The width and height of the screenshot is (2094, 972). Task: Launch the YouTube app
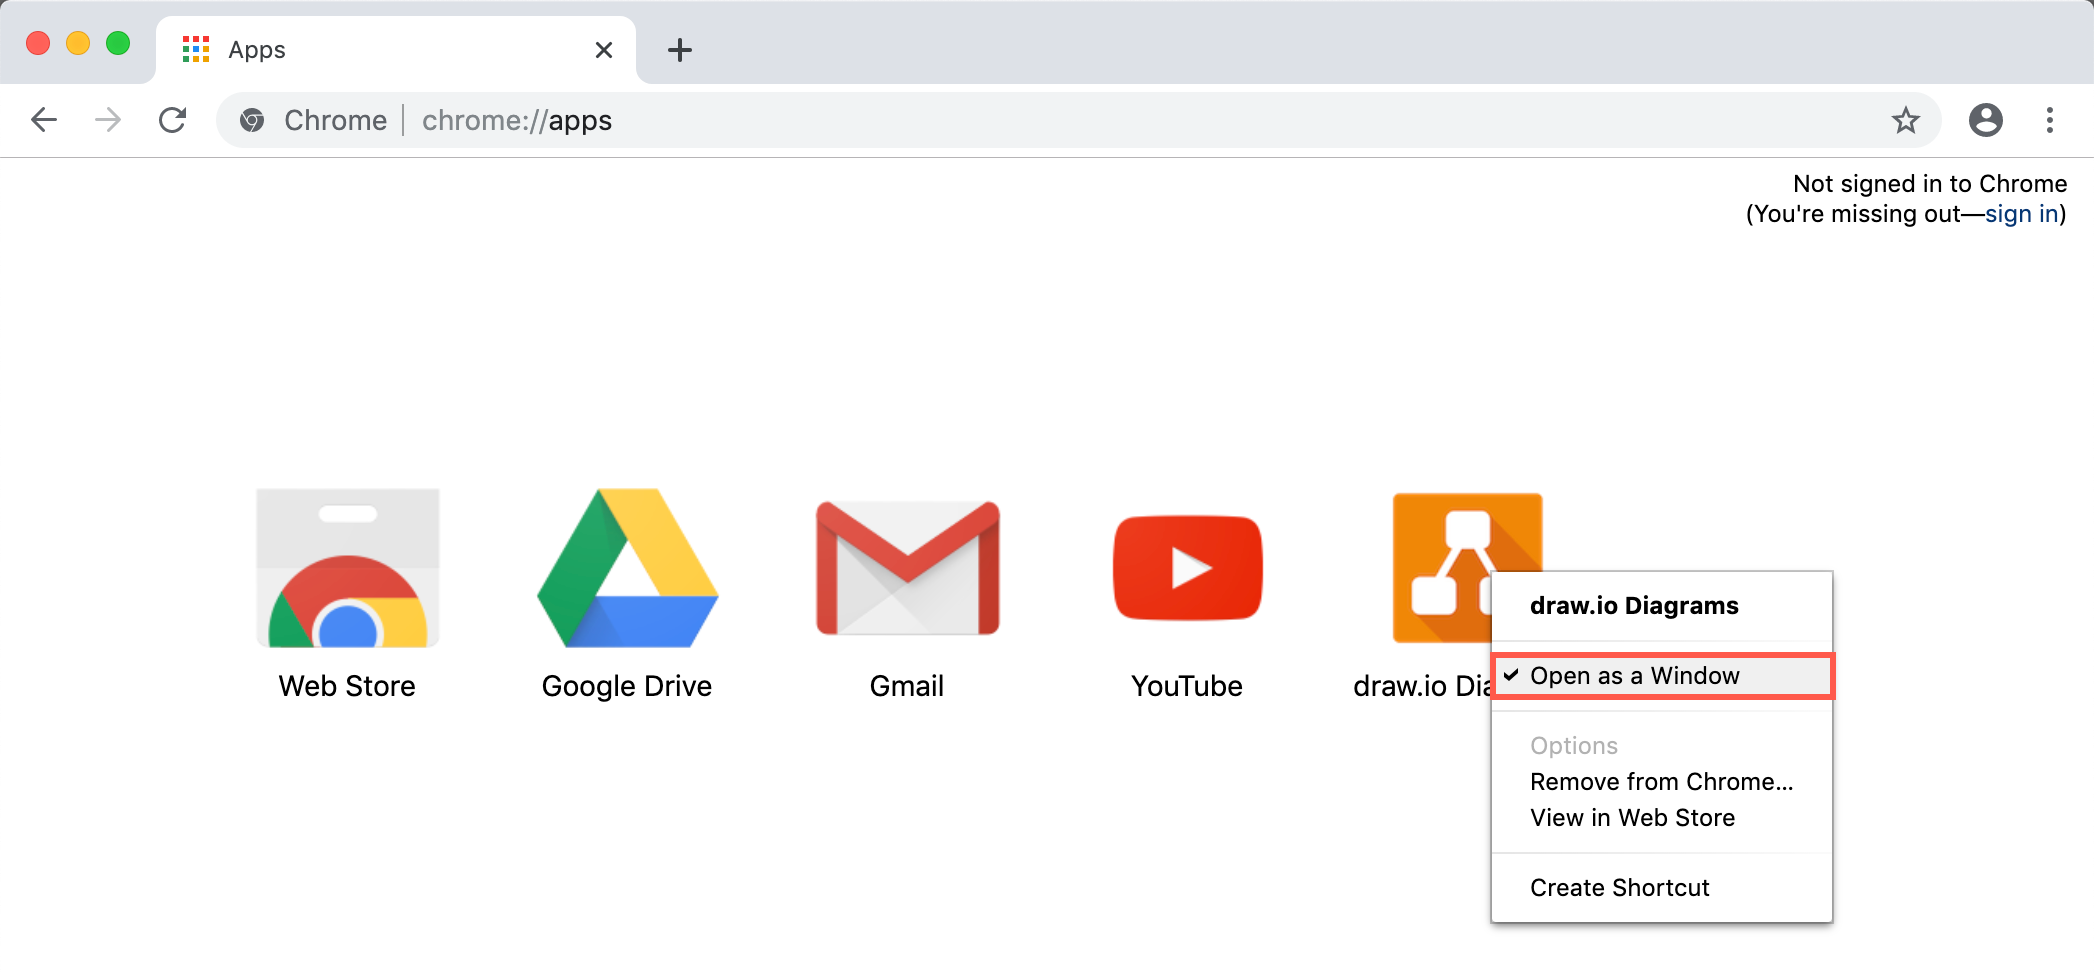pyautogui.click(x=1186, y=567)
